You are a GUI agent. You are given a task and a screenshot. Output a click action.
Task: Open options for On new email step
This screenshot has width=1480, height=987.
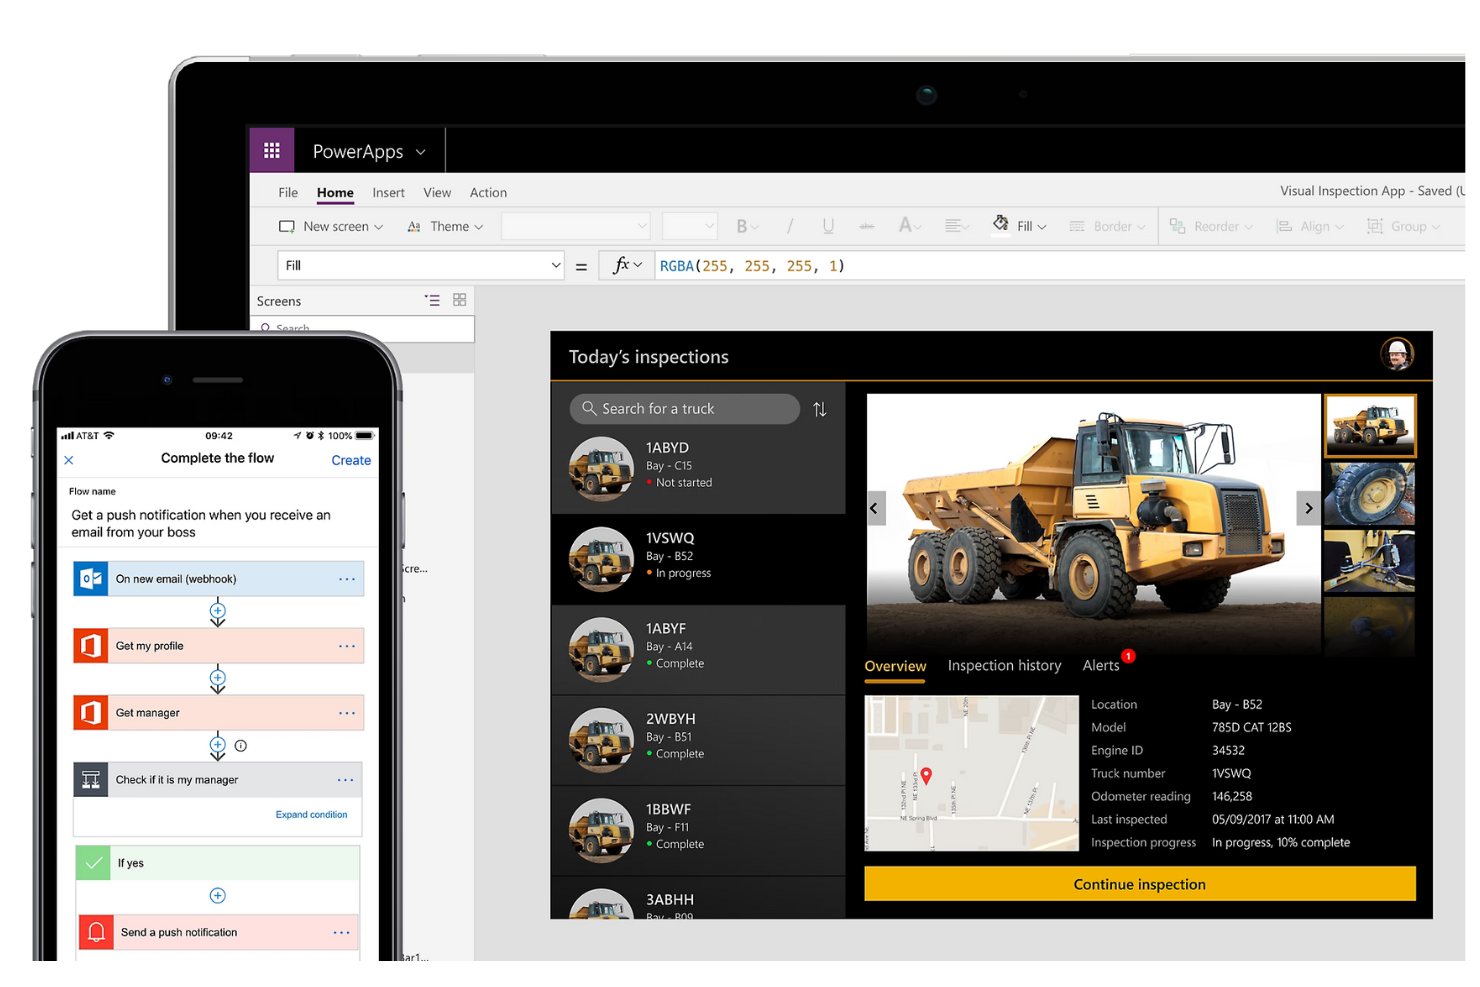(347, 579)
